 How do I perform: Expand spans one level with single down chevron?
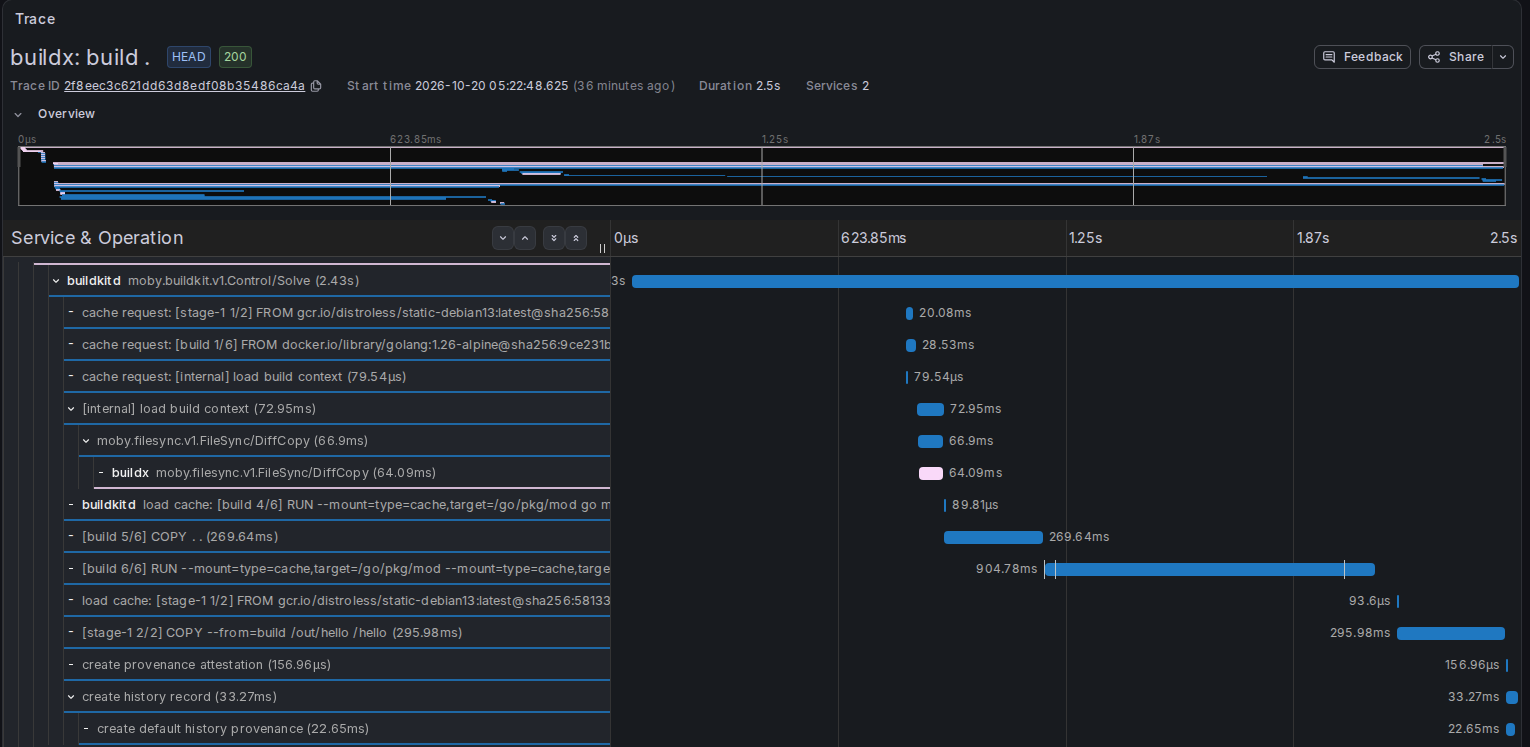click(502, 238)
